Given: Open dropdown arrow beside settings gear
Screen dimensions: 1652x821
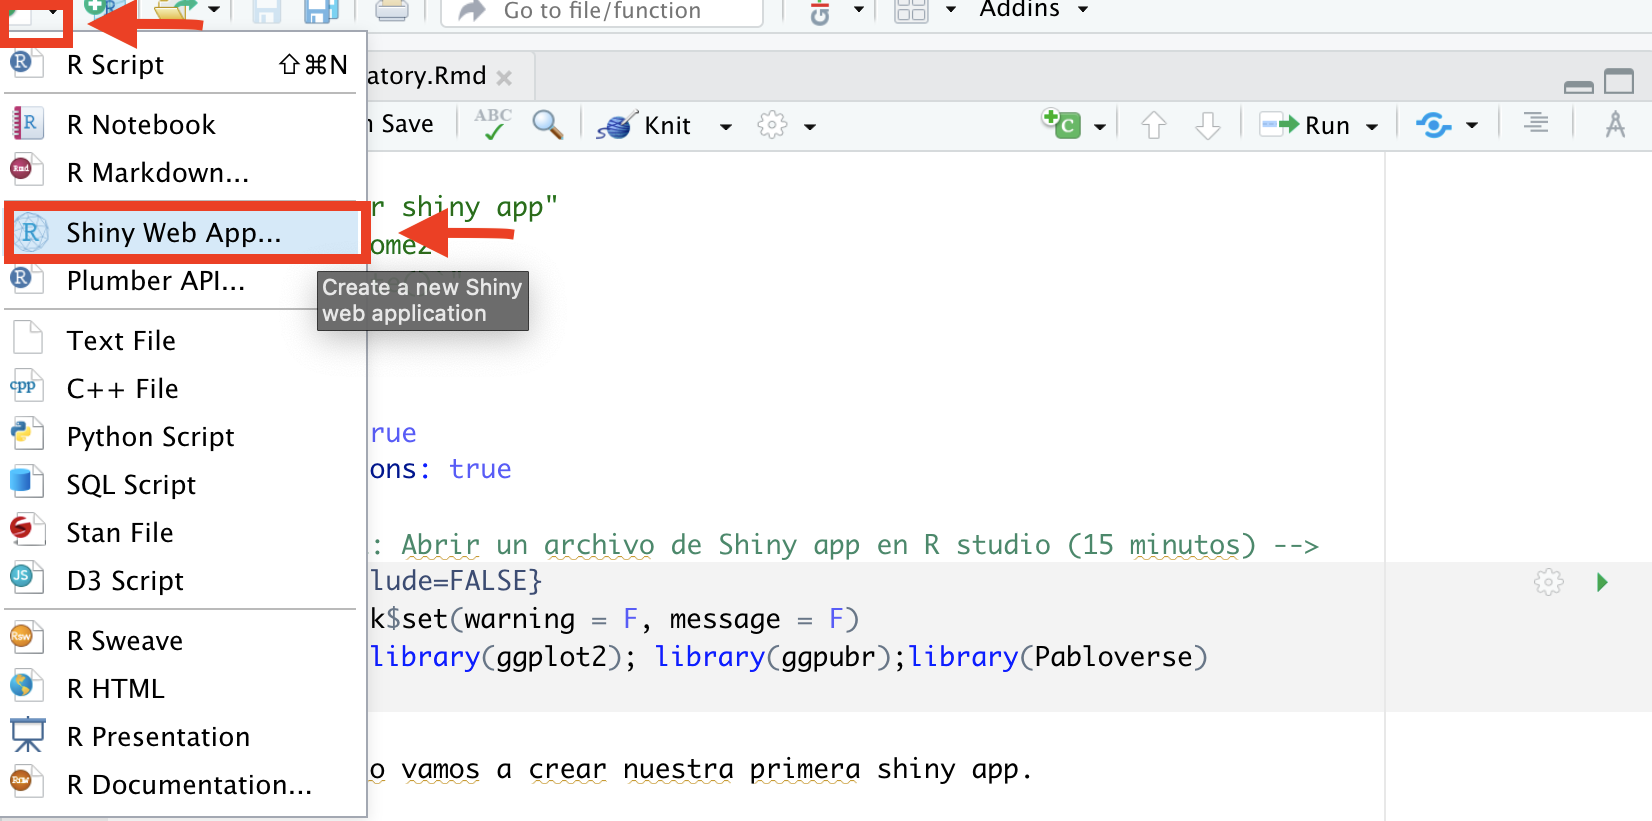Looking at the screenshot, I should click(810, 127).
